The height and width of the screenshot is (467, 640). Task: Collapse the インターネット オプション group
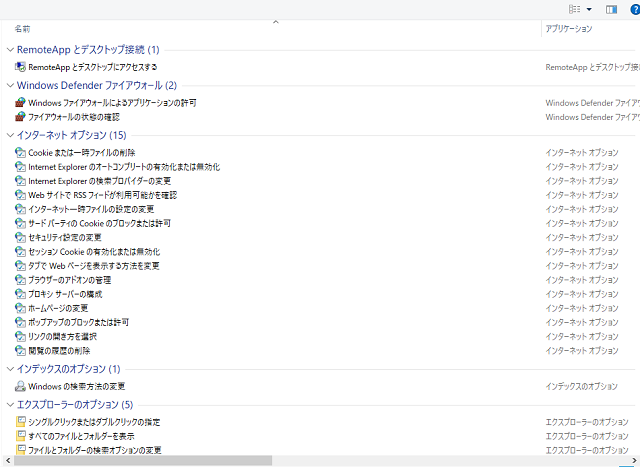coord(10,135)
